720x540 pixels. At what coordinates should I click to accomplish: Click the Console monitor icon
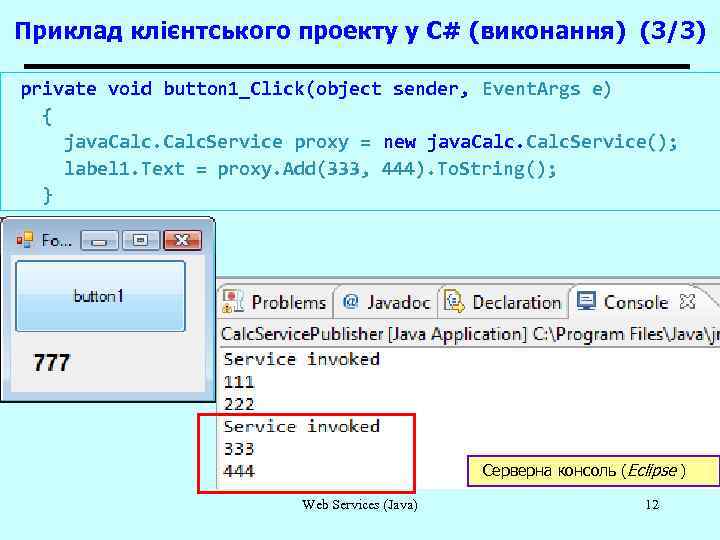click(586, 301)
